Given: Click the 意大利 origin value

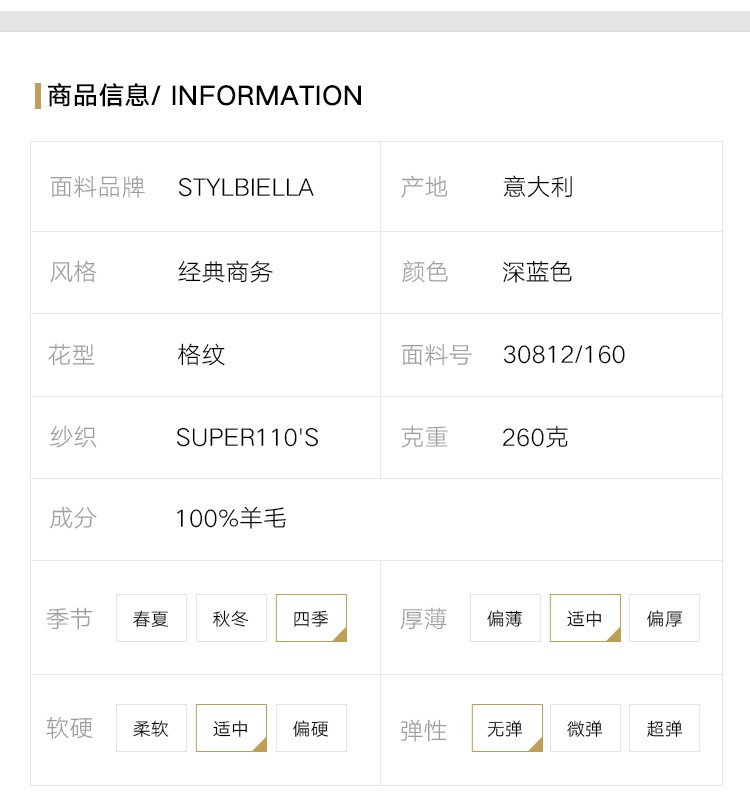Looking at the screenshot, I should pos(538,187).
